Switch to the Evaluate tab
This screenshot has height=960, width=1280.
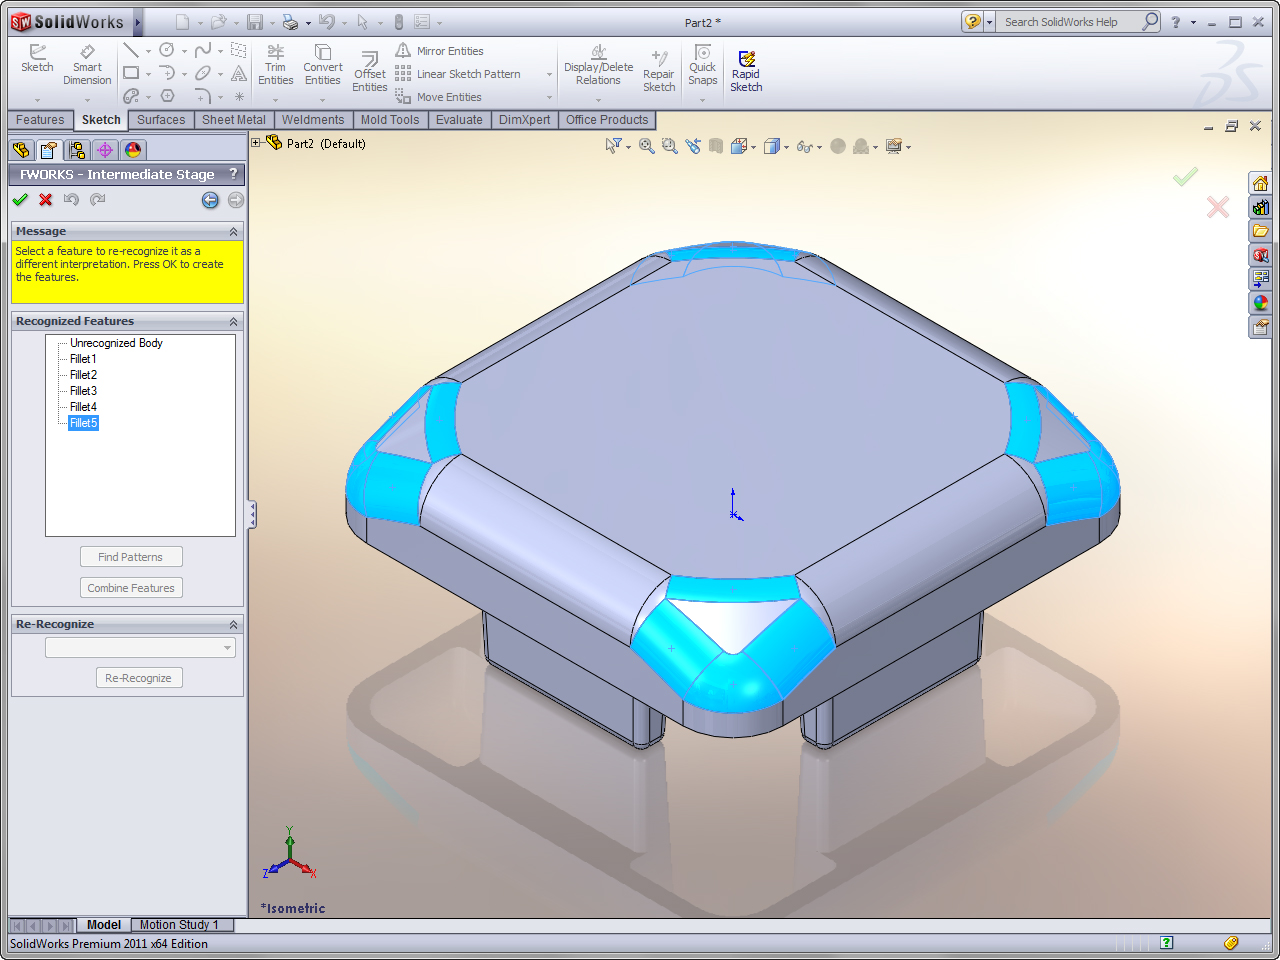(x=459, y=120)
